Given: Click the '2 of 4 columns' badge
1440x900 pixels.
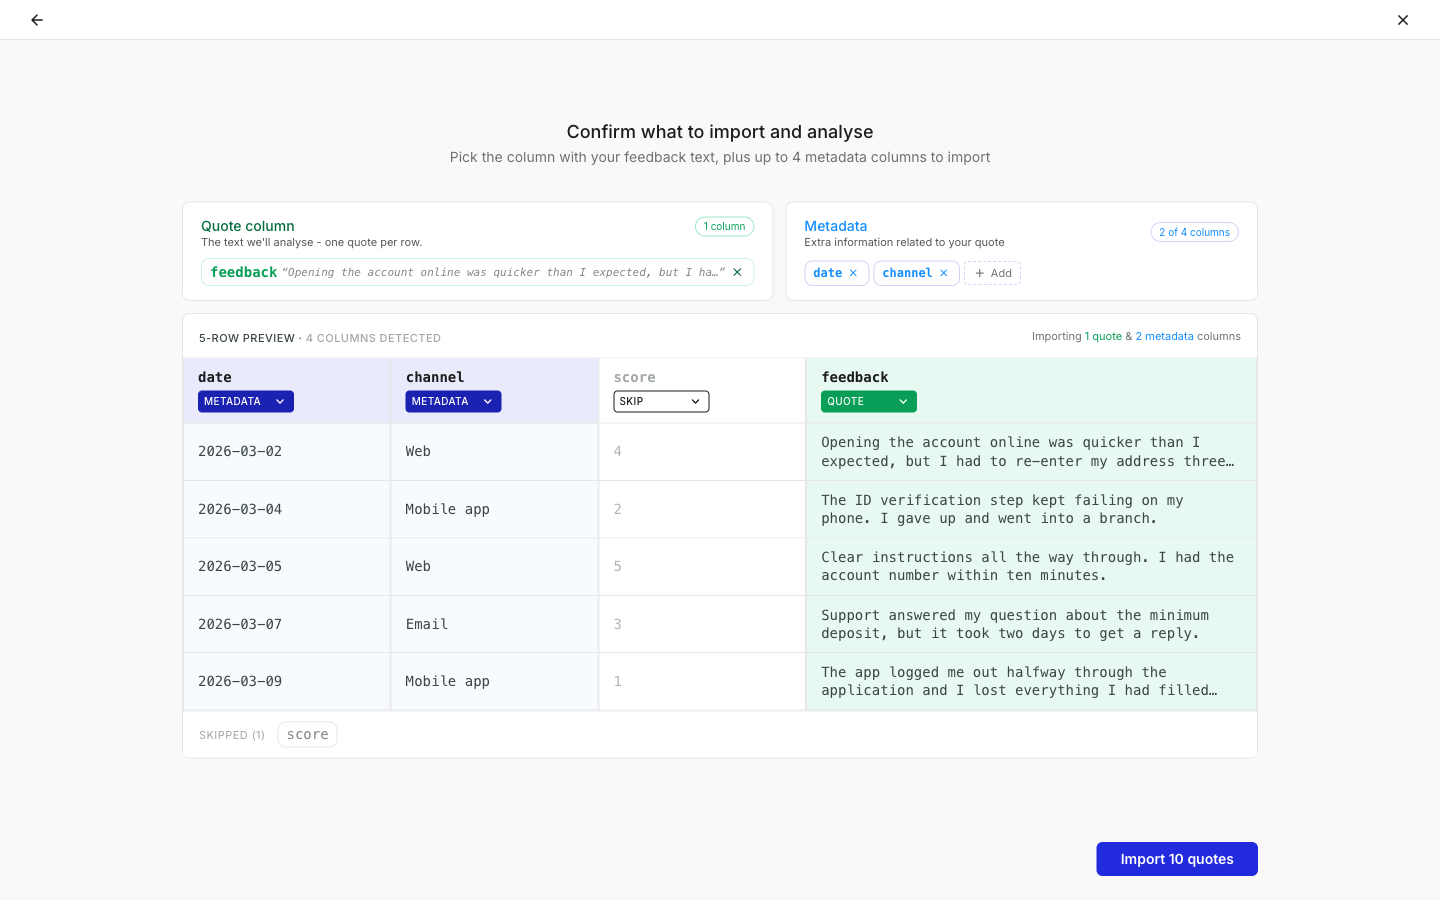Looking at the screenshot, I should (x=1194, y=232).
